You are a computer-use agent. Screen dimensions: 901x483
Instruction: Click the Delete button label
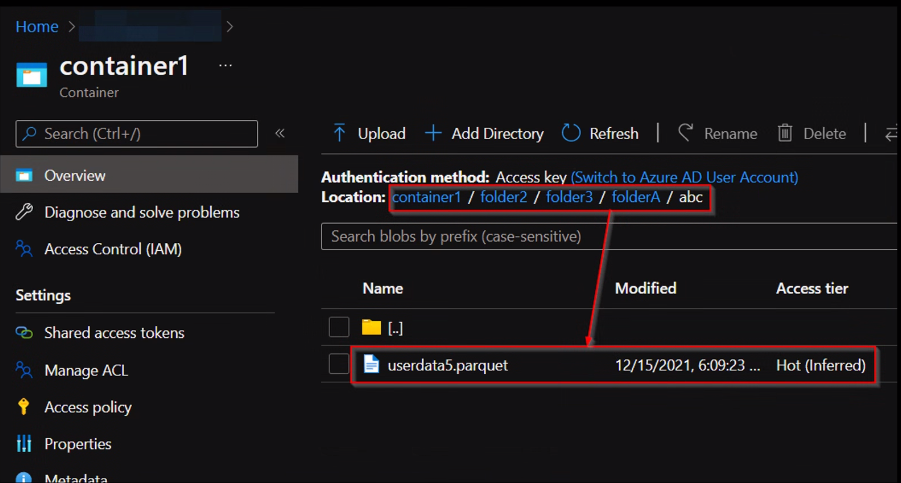click(825, 134)
